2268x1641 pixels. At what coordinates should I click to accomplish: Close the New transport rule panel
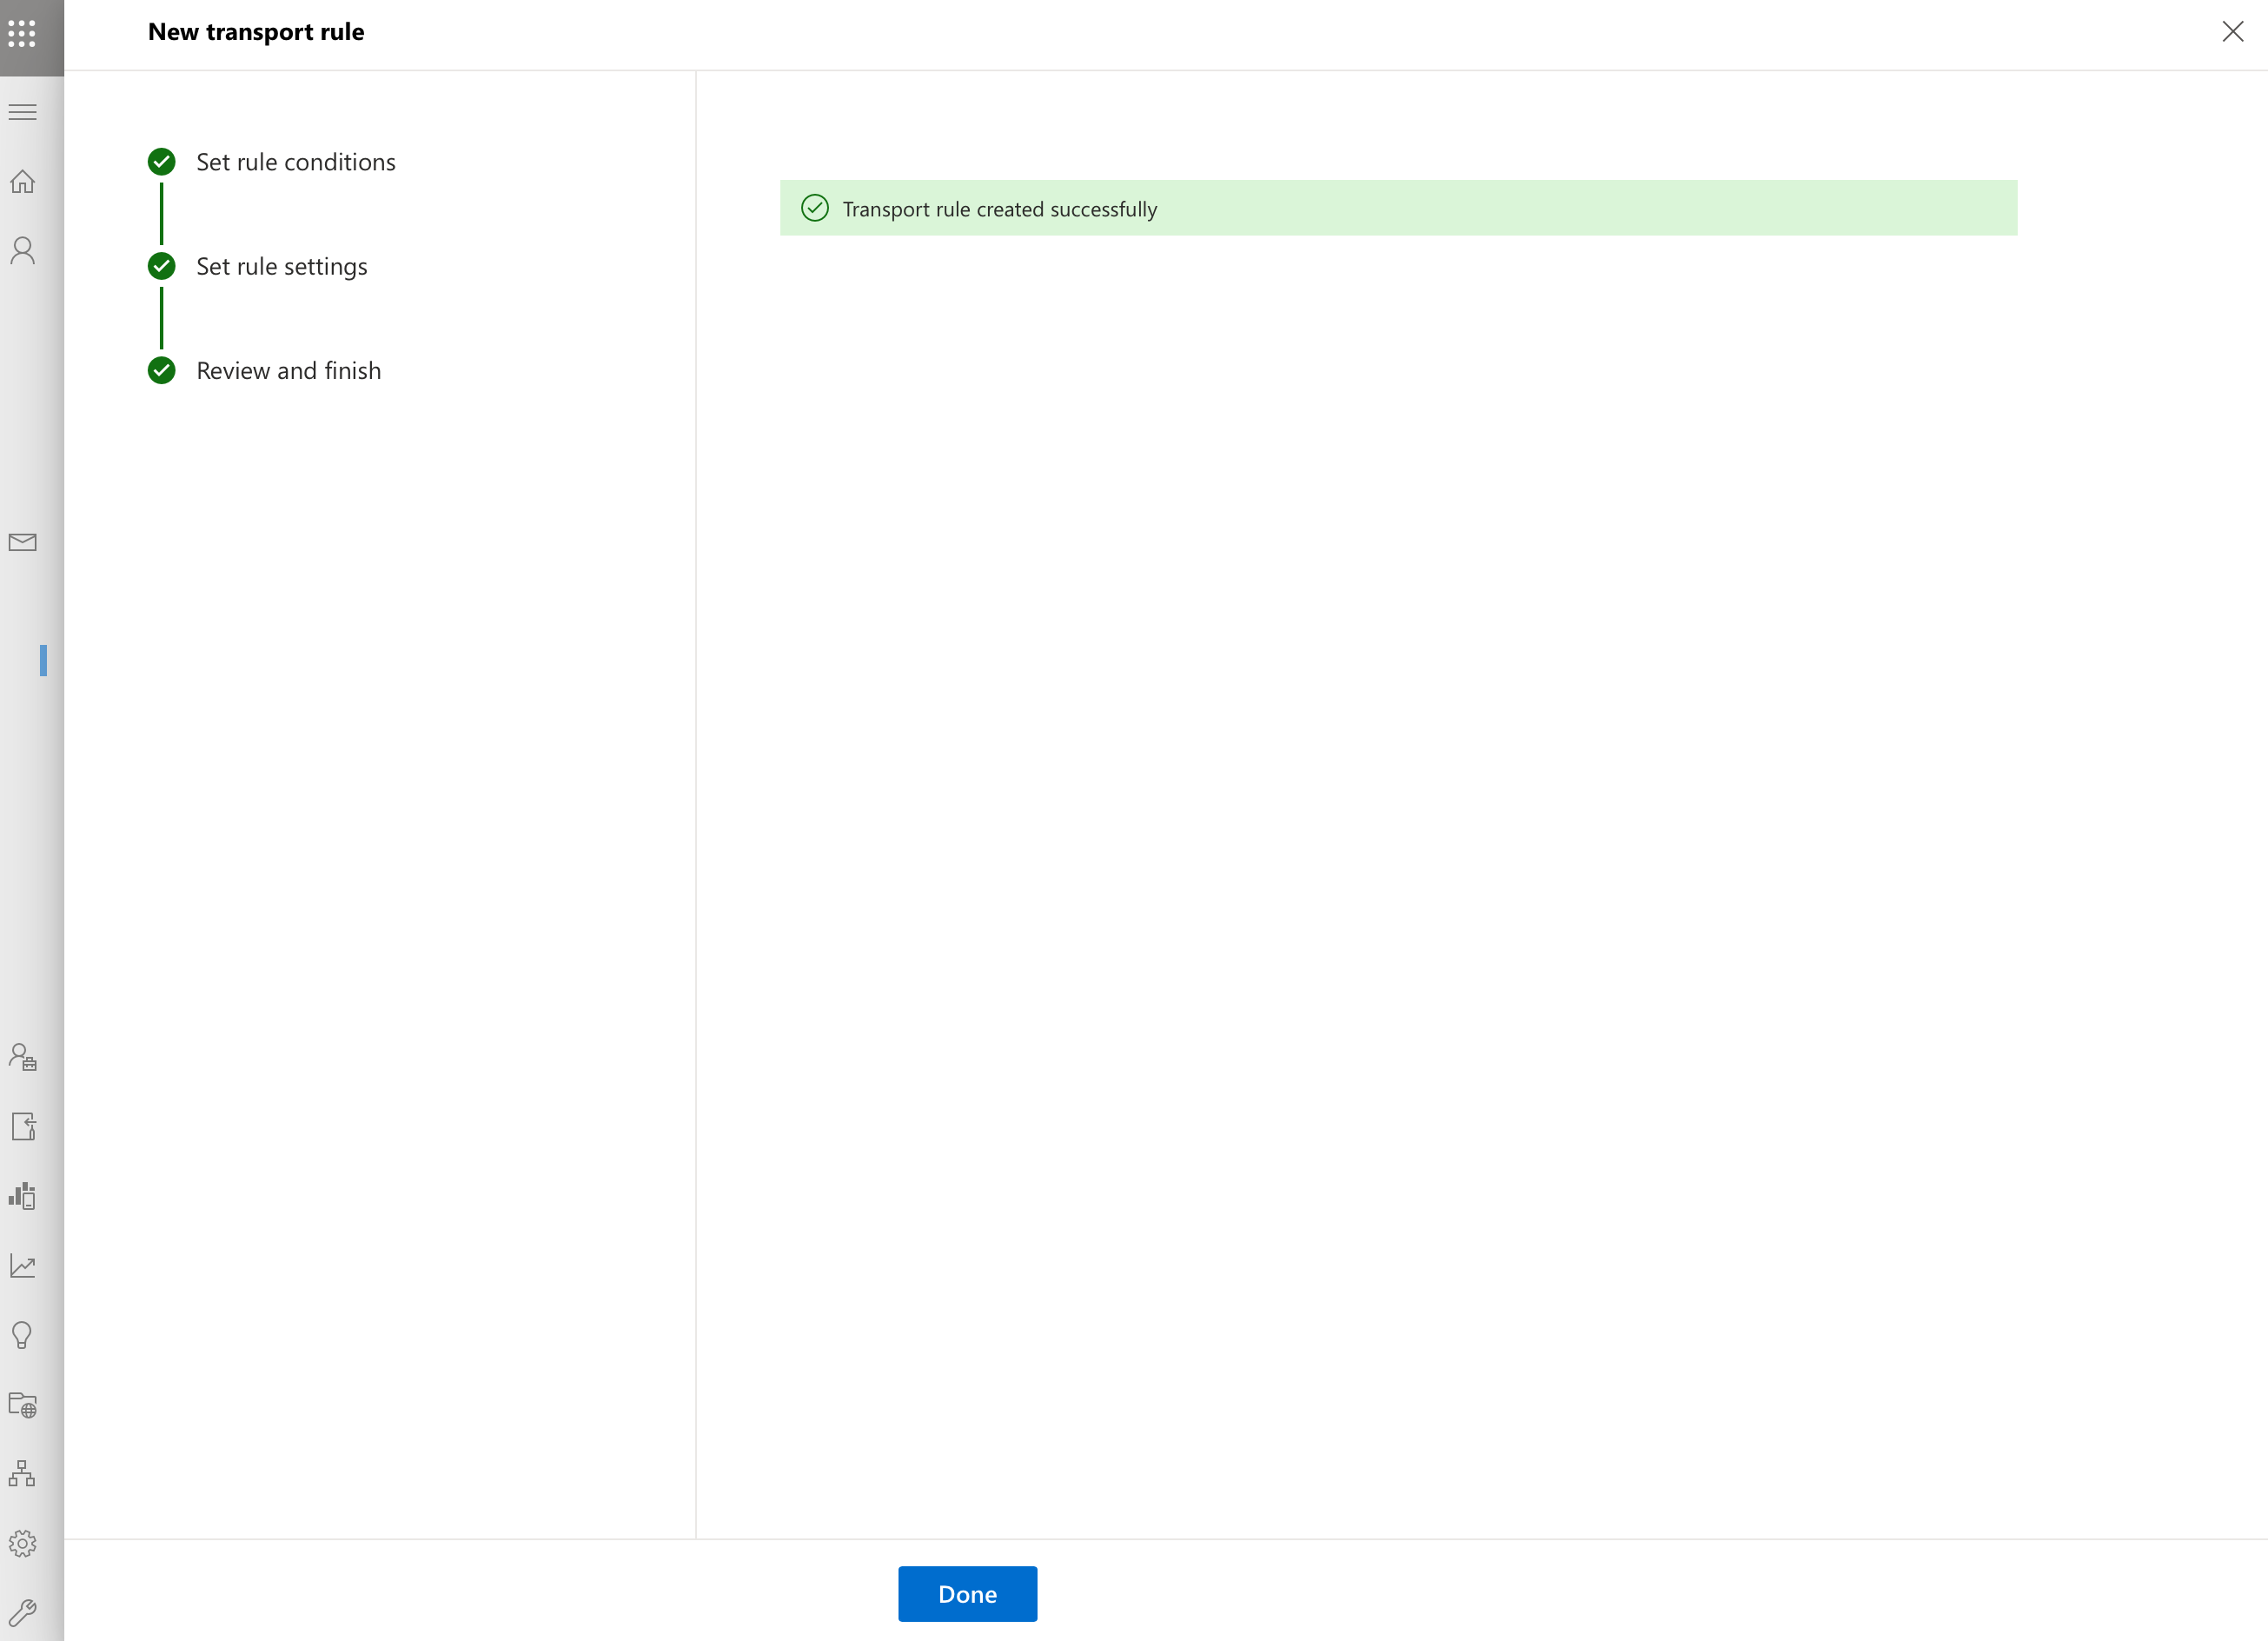point(2232,32)
